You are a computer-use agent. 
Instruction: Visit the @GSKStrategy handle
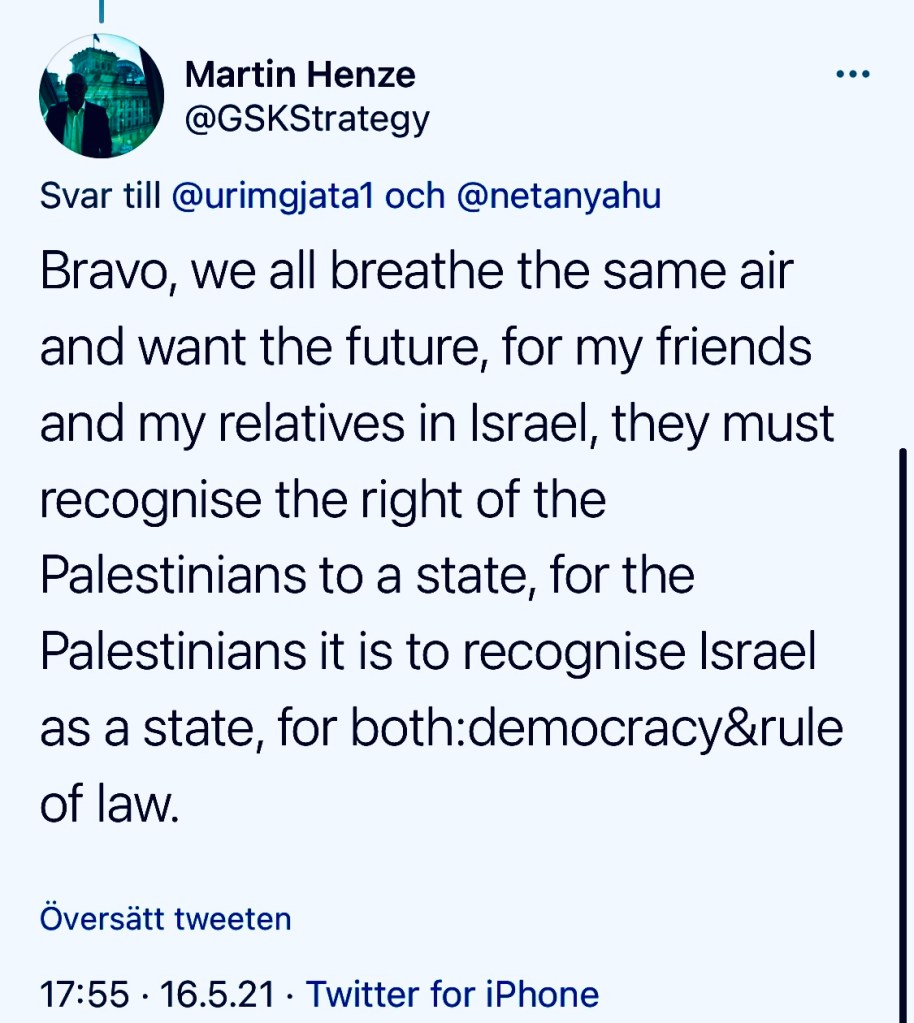308,119
